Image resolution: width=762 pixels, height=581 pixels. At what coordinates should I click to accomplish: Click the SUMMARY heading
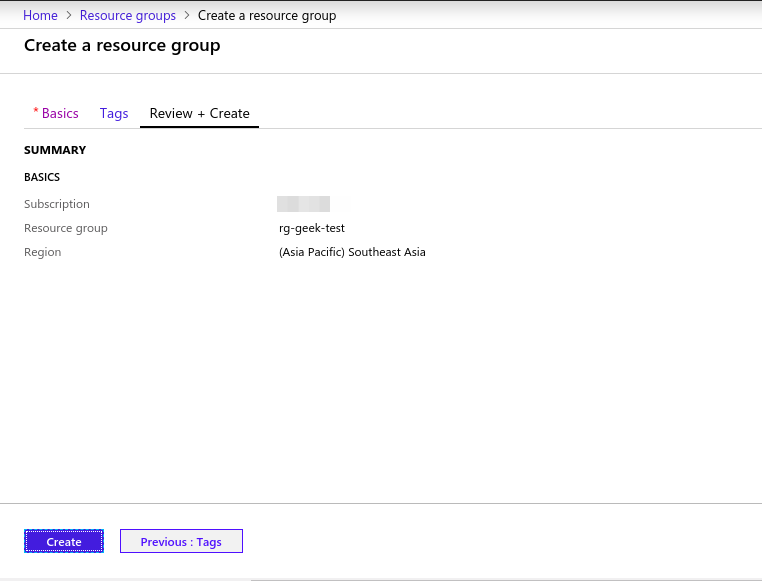tap(55, 150)
